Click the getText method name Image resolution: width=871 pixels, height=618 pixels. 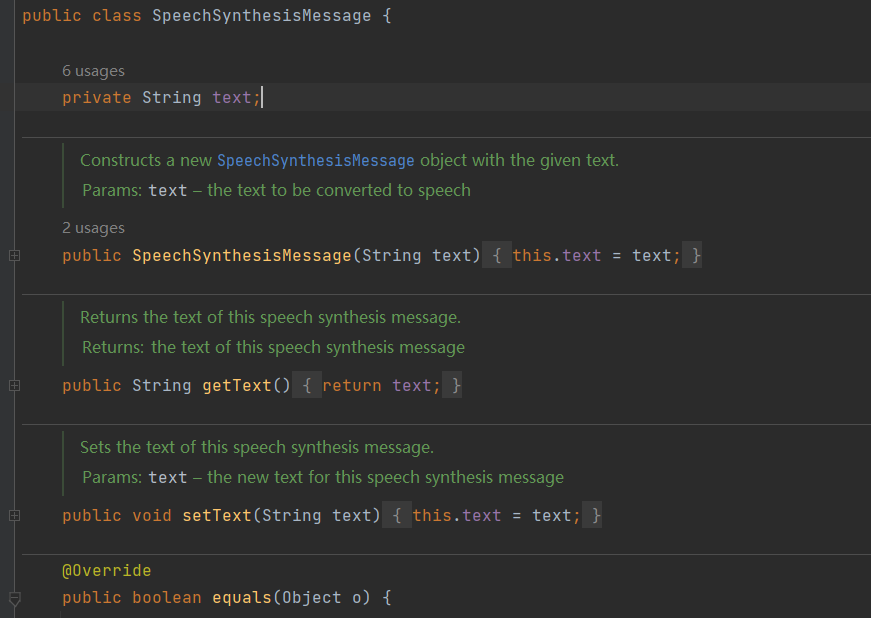pos(237,385)
